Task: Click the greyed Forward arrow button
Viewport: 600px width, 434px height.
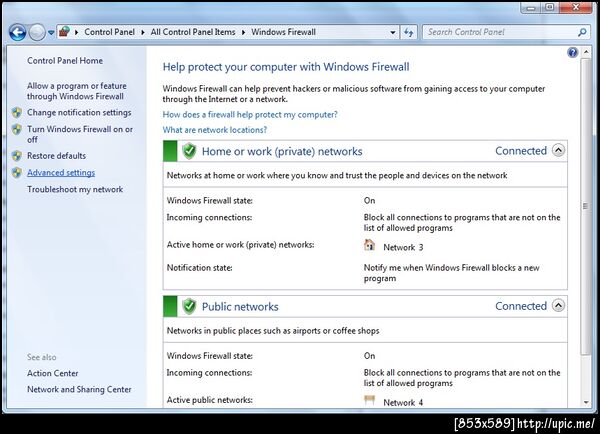Action: pos(37,33)
